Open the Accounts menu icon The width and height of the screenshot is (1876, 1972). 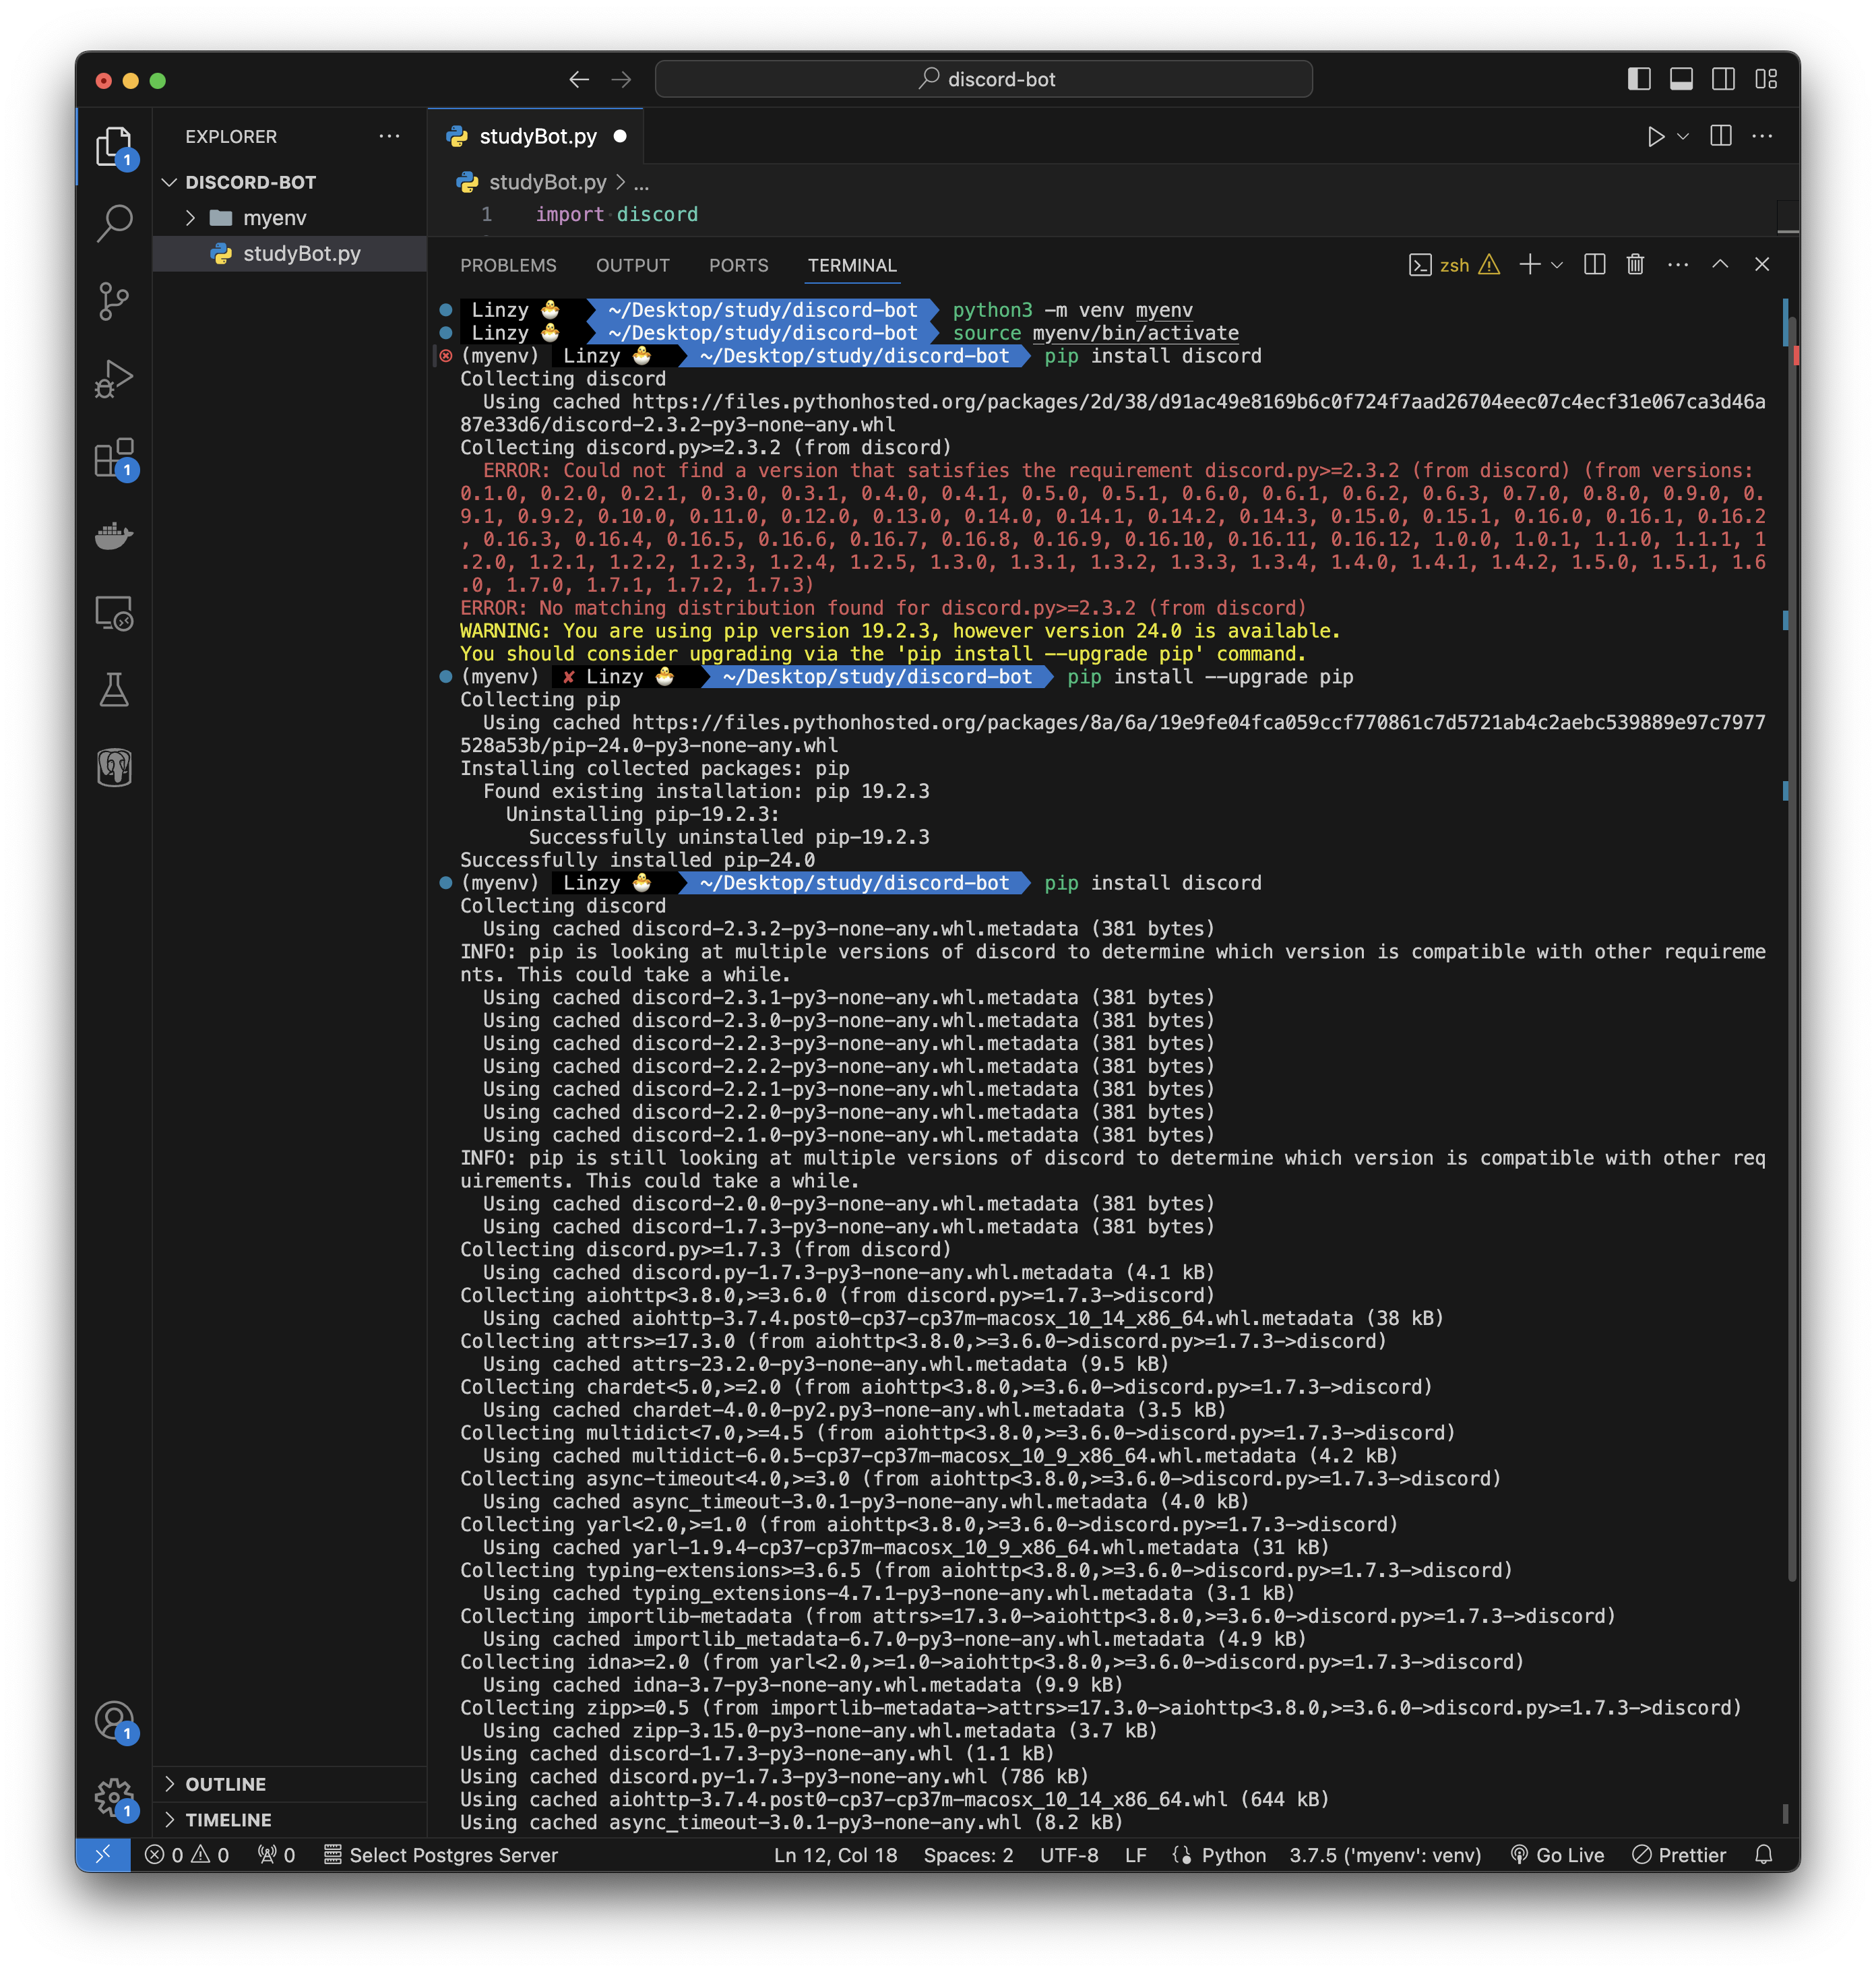(114, 1721)
